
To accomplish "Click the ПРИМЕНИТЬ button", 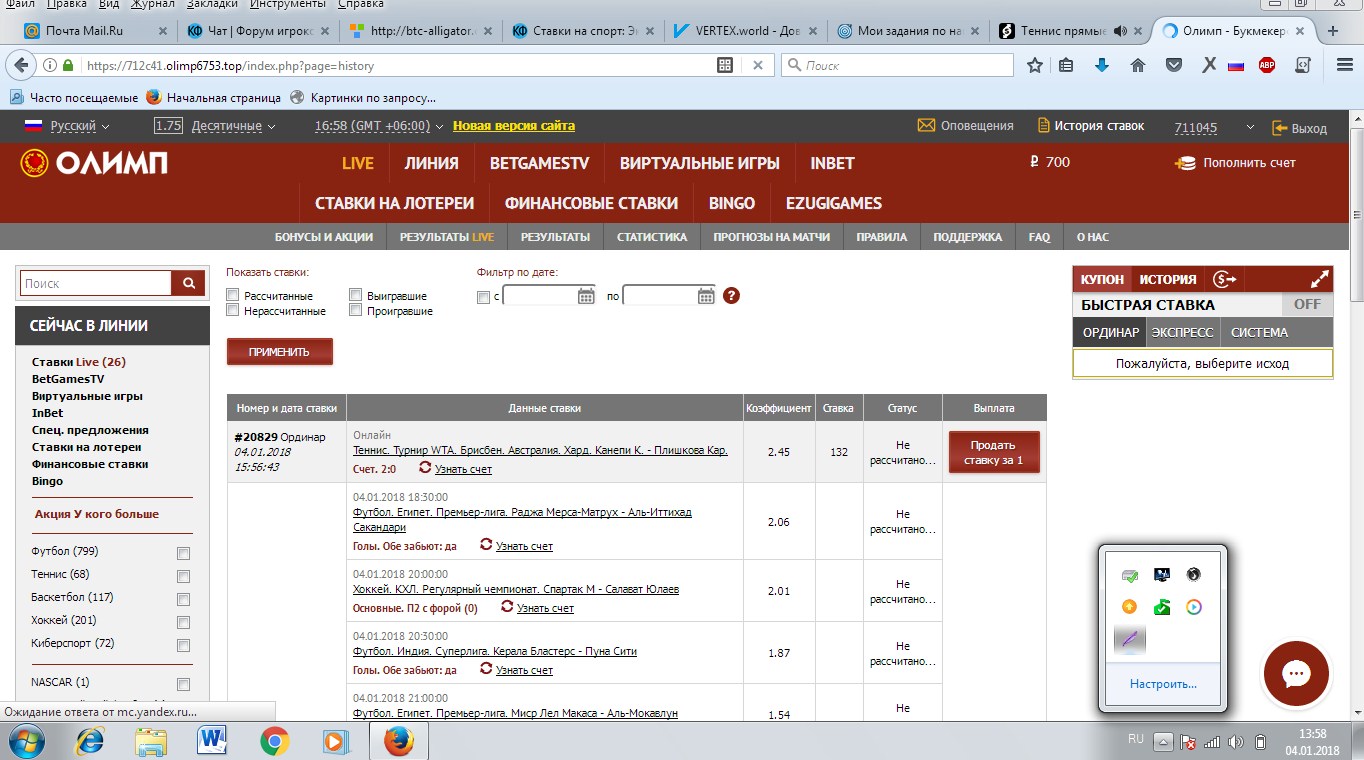I will (x=278, y=351).
